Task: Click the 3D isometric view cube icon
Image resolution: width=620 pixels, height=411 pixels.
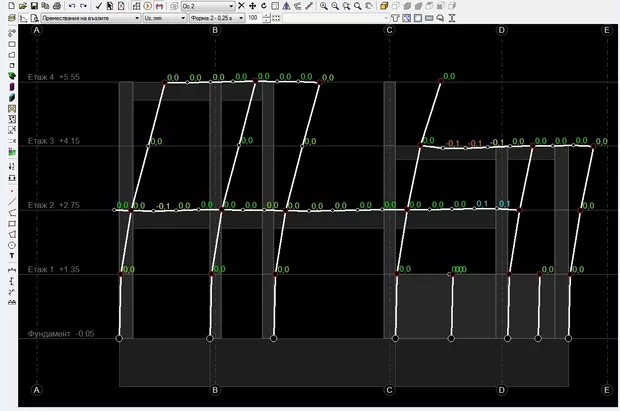Action: click(x=385, y=6)
